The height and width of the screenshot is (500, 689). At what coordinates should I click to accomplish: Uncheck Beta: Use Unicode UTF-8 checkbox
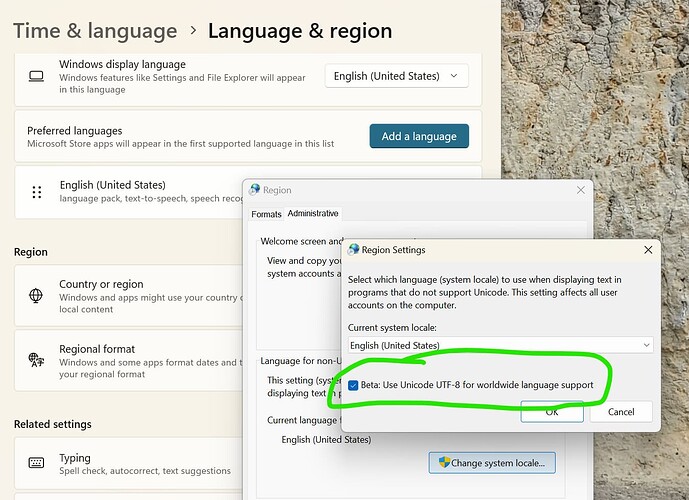353,385
